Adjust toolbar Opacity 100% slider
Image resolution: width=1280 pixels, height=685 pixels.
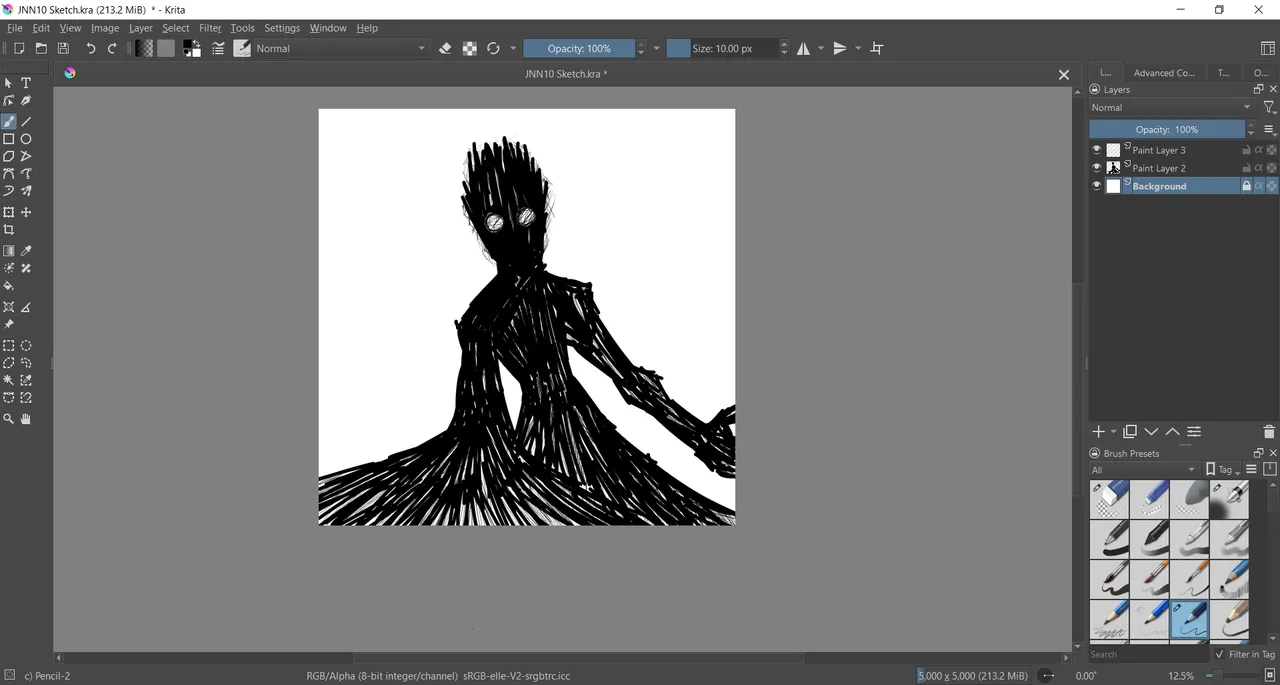click(x=579, y=48)
